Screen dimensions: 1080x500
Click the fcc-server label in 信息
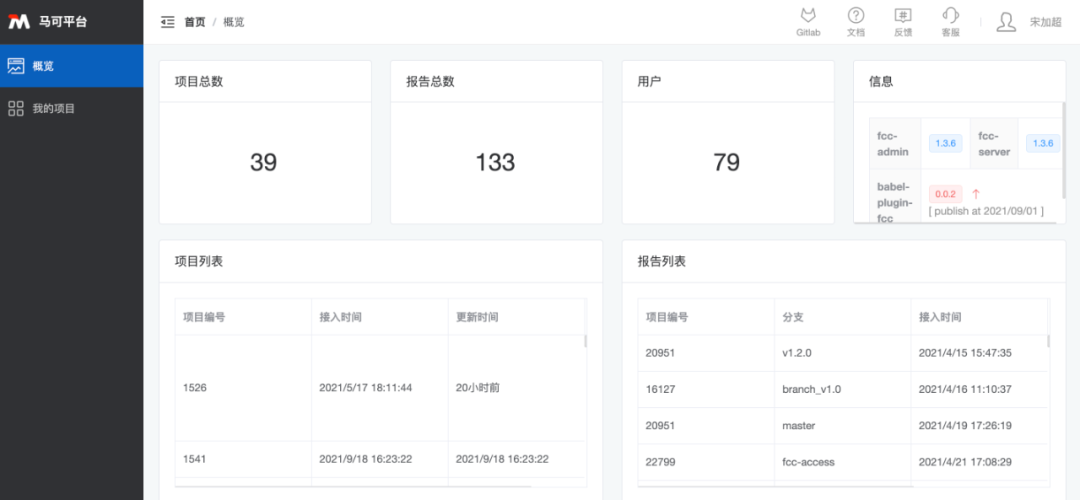click(994, 143)
